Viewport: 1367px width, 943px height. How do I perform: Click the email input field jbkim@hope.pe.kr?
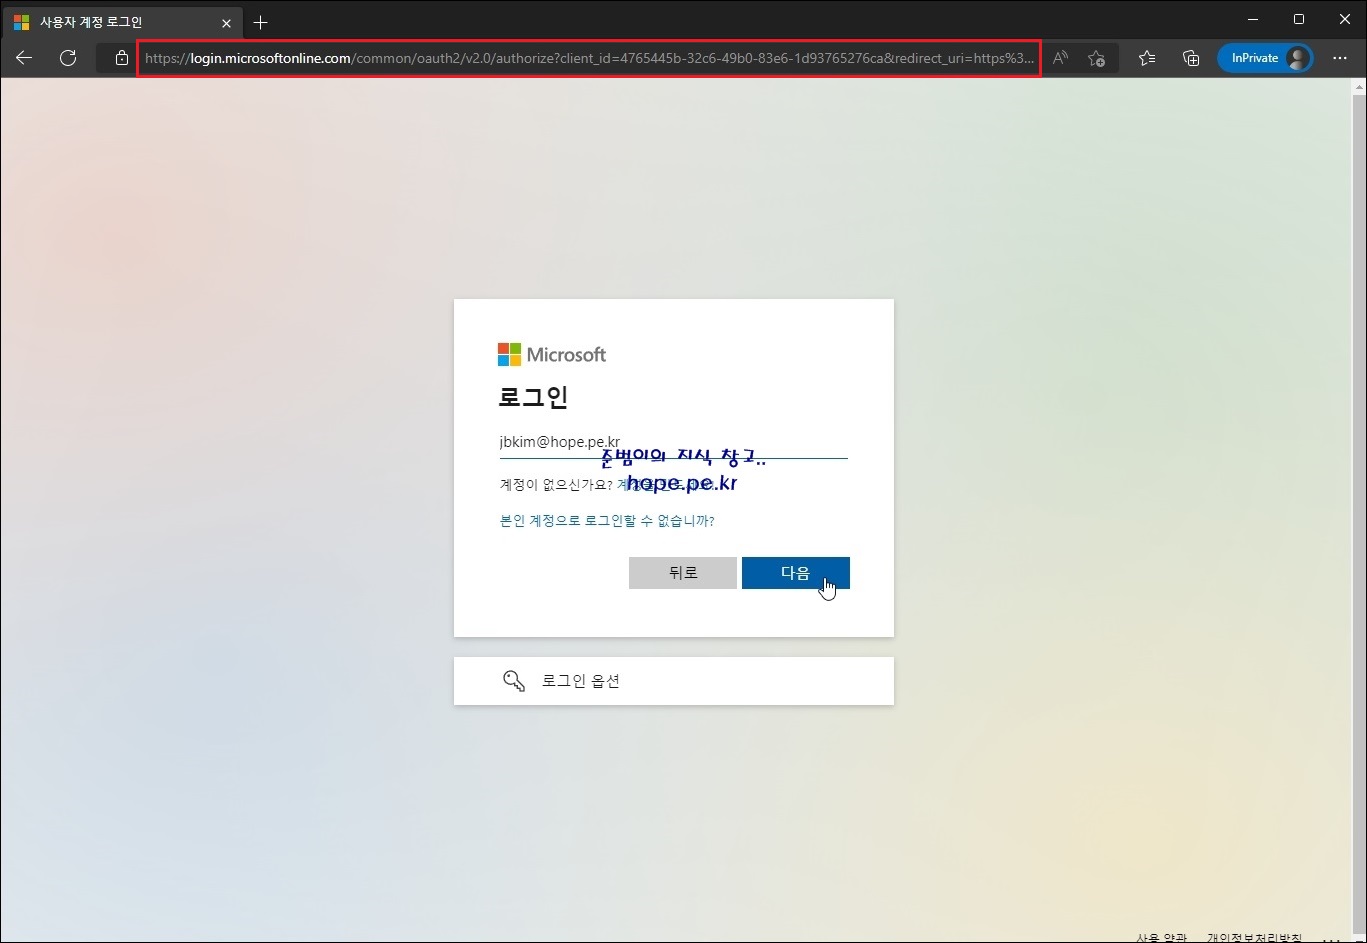pyautogui.click(x=673, y=442)
